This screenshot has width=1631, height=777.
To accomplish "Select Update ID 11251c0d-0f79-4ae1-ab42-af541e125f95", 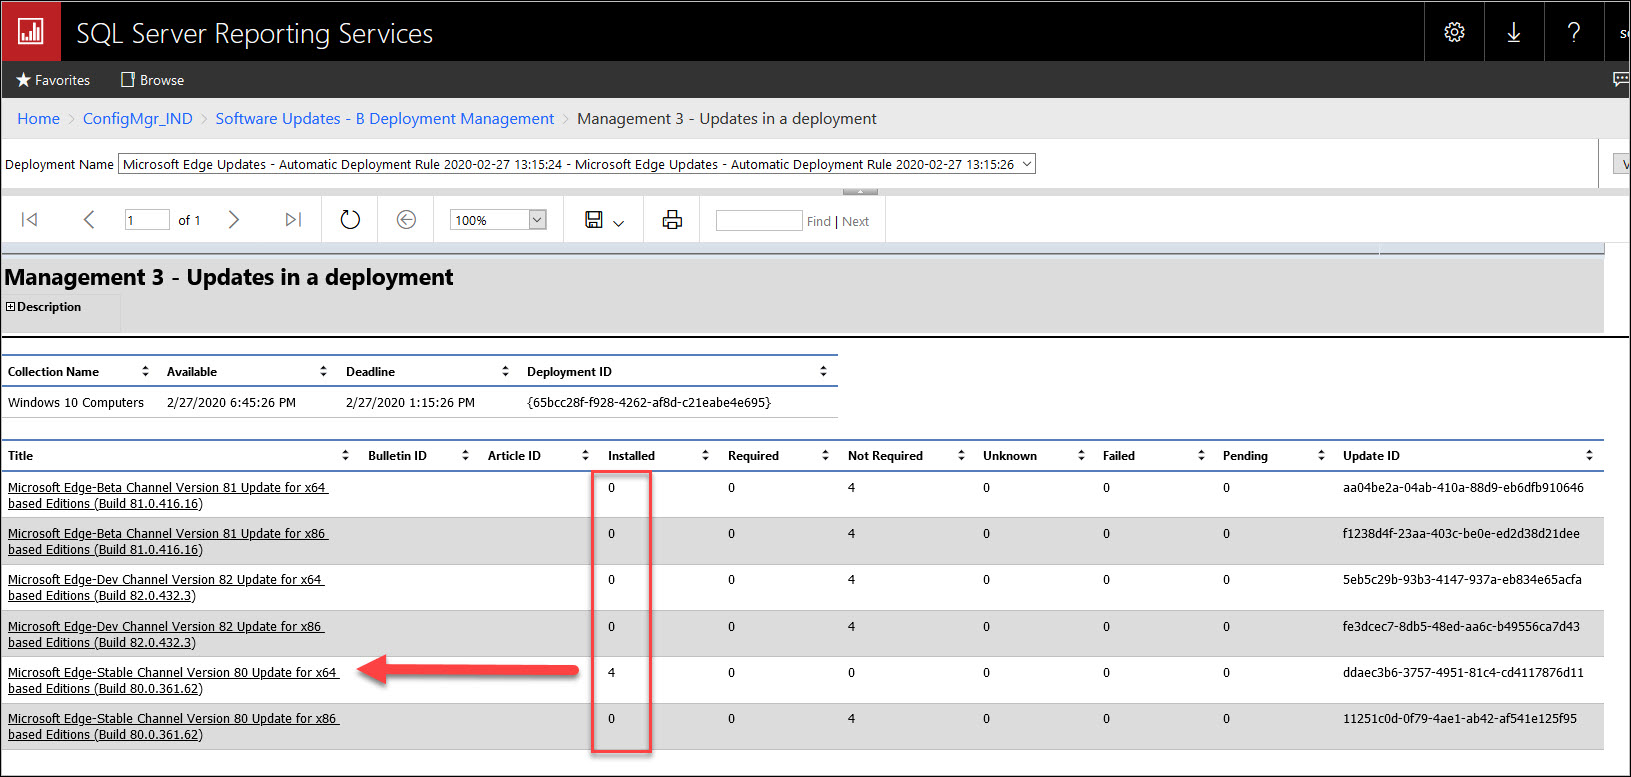I will coord(1460,719).
